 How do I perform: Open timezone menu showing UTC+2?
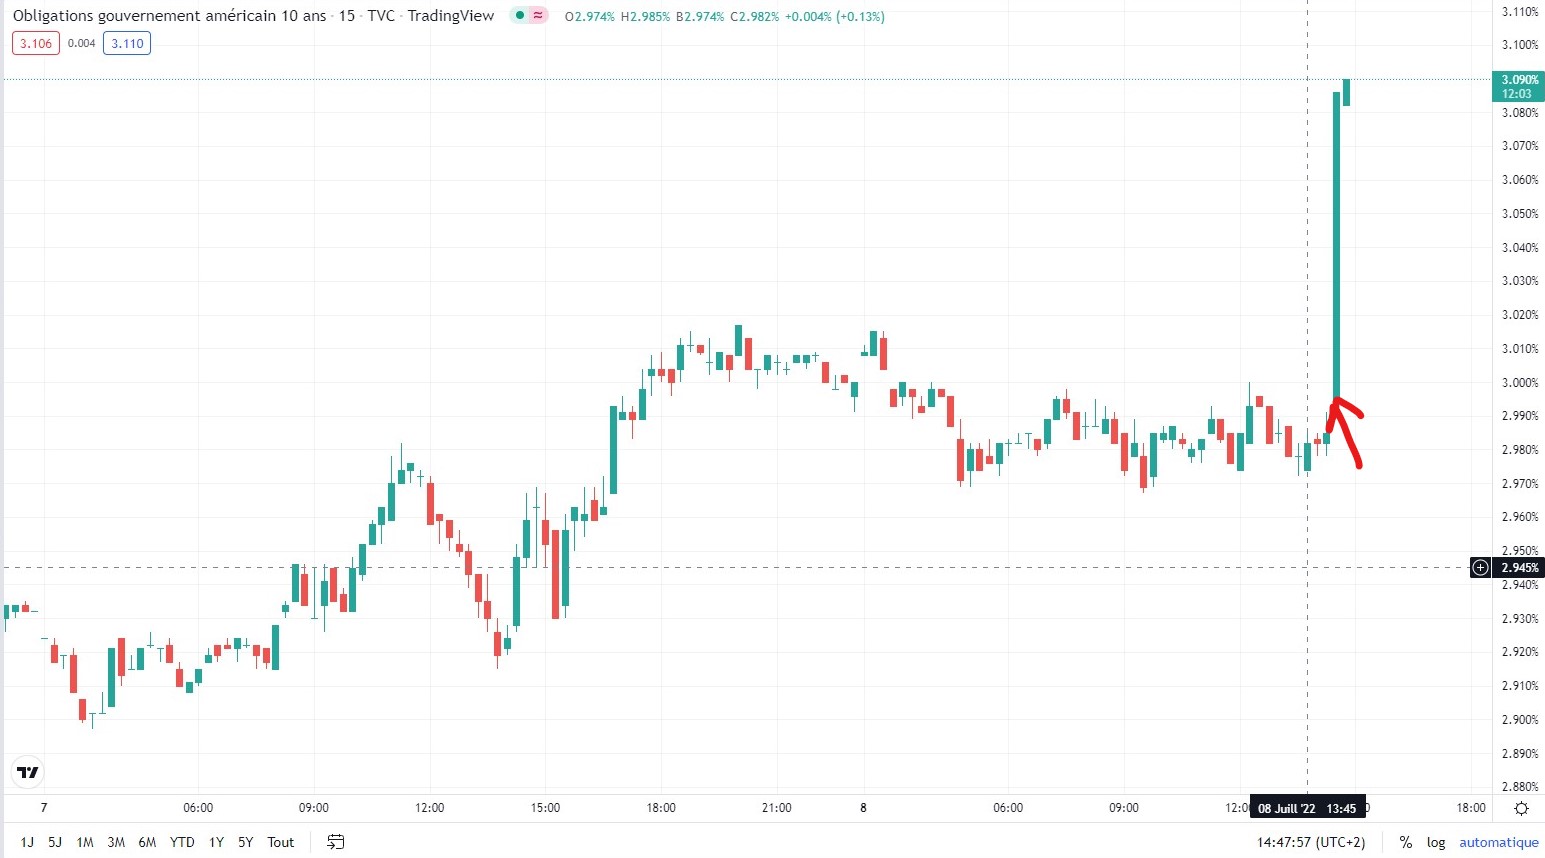tap(1311, 842)
